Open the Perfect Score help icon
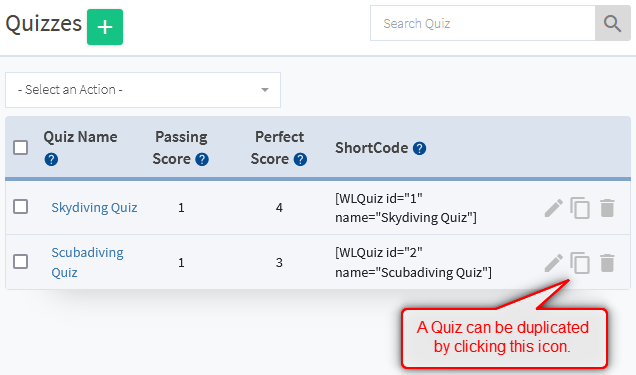636x375 pixels. click(300, 159)
